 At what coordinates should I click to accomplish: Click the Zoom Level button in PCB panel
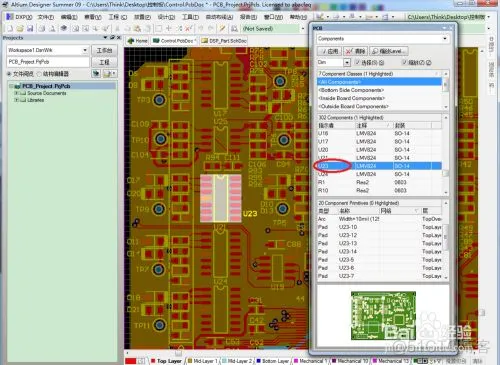click(x=388, y=51)
